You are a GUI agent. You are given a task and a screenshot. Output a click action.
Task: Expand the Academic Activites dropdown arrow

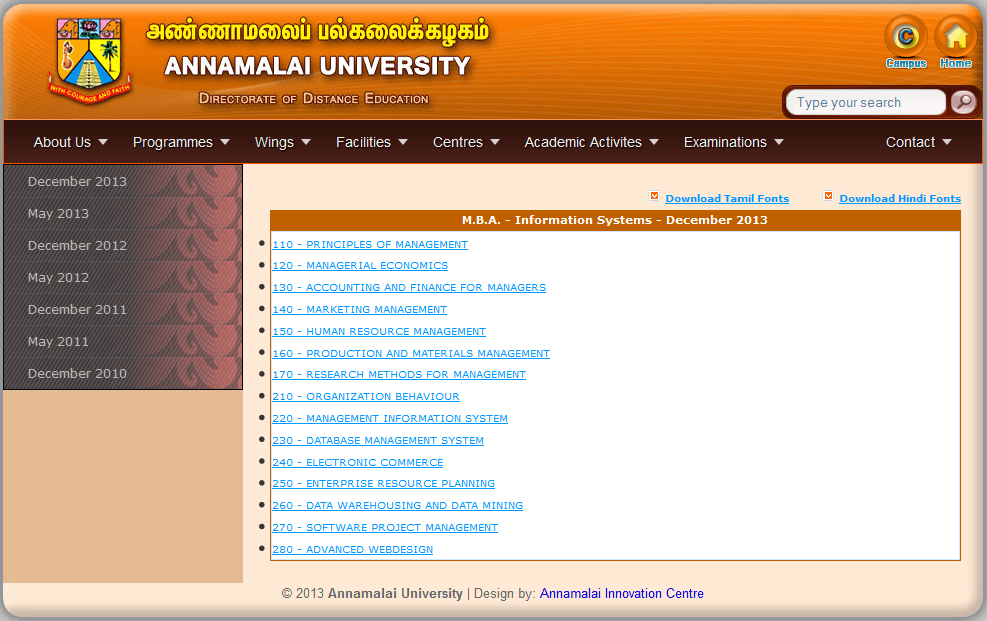pos(654,142)
